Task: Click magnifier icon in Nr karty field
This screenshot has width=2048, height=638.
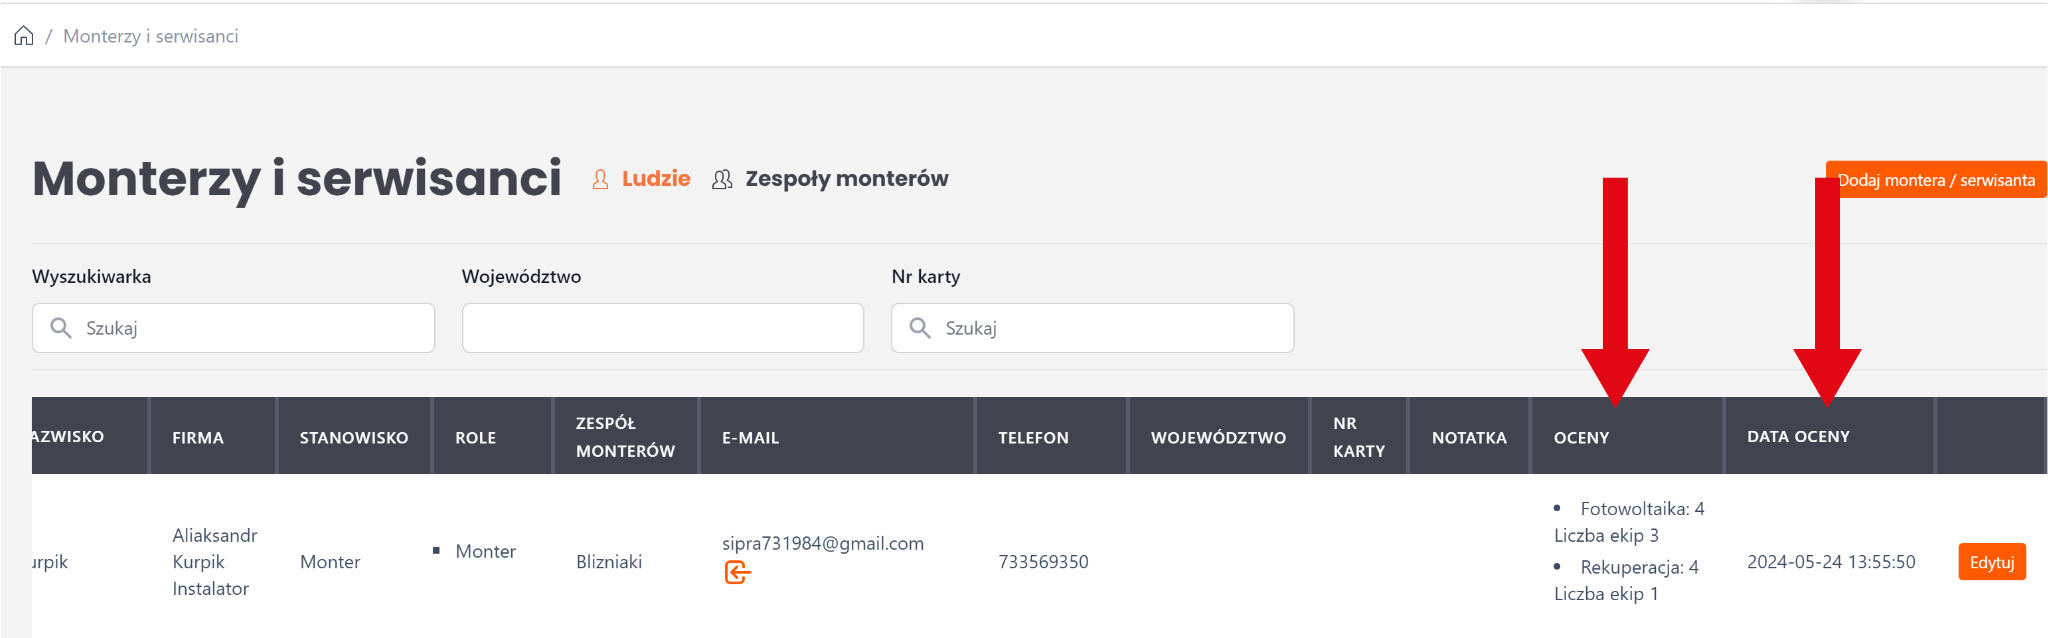Action: pyautogui.click(x=920, y=328)
